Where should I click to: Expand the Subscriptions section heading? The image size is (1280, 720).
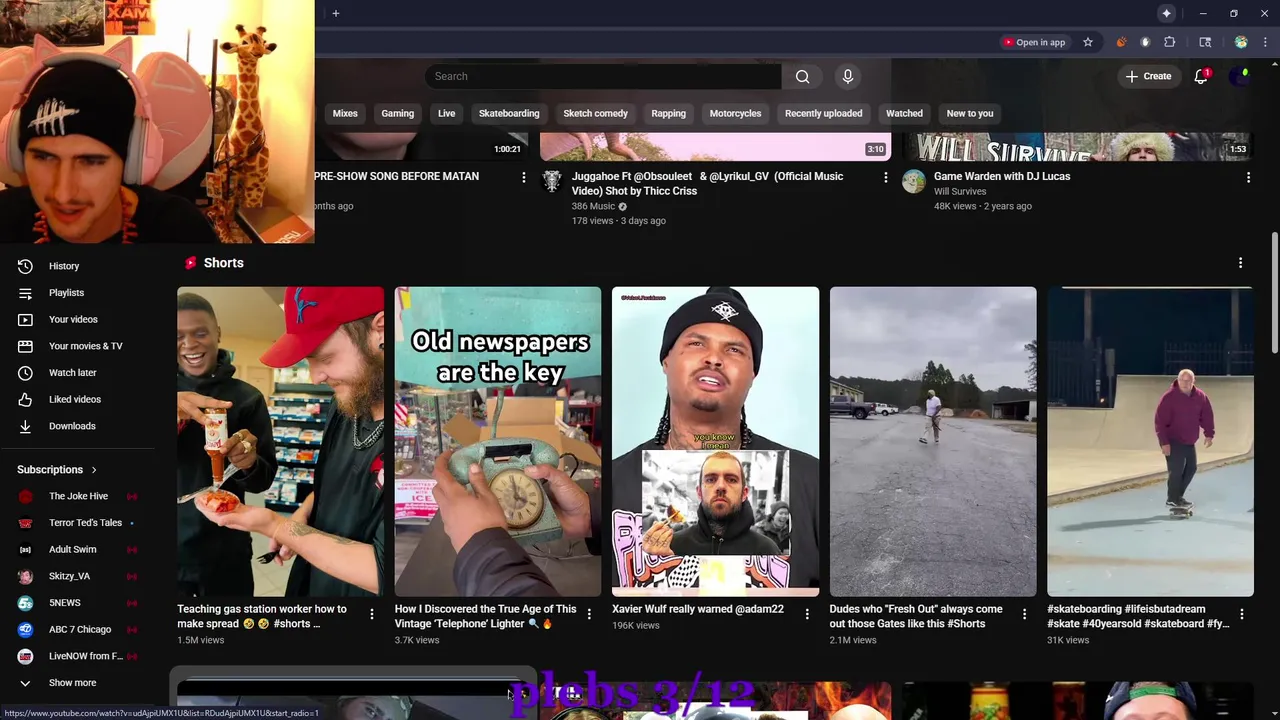tap(58, 470)
